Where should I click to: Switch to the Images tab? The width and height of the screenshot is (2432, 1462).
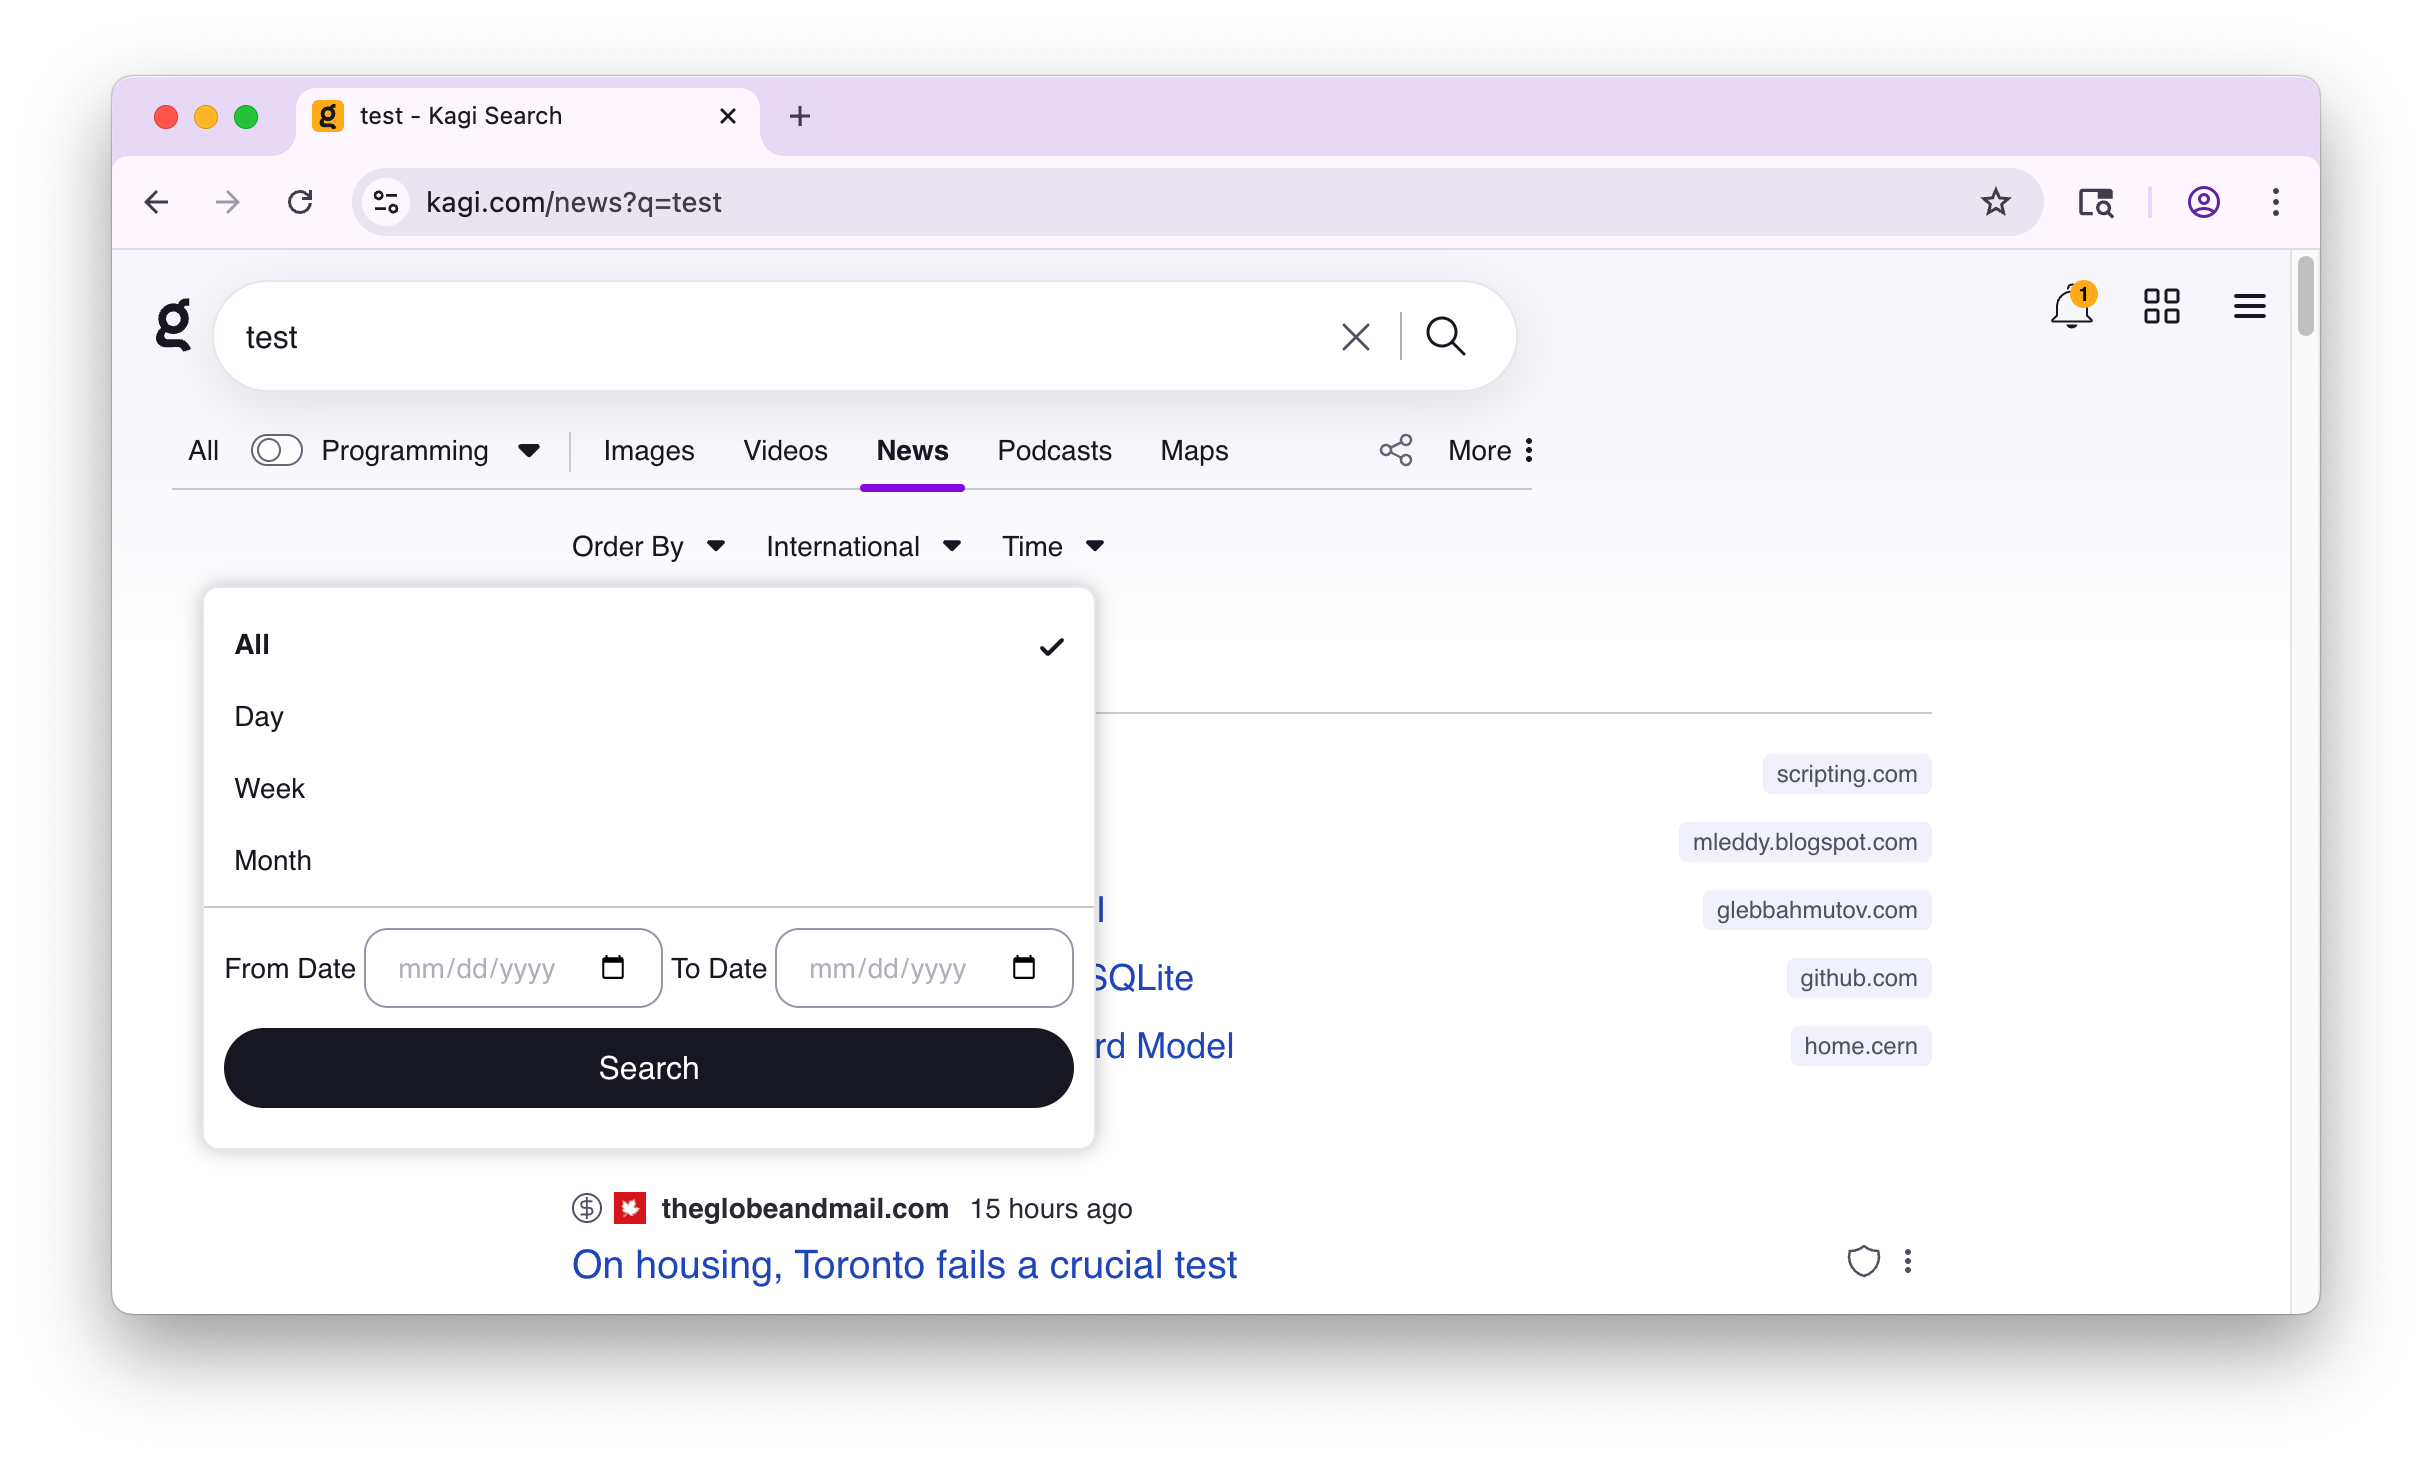pos(648,451)
